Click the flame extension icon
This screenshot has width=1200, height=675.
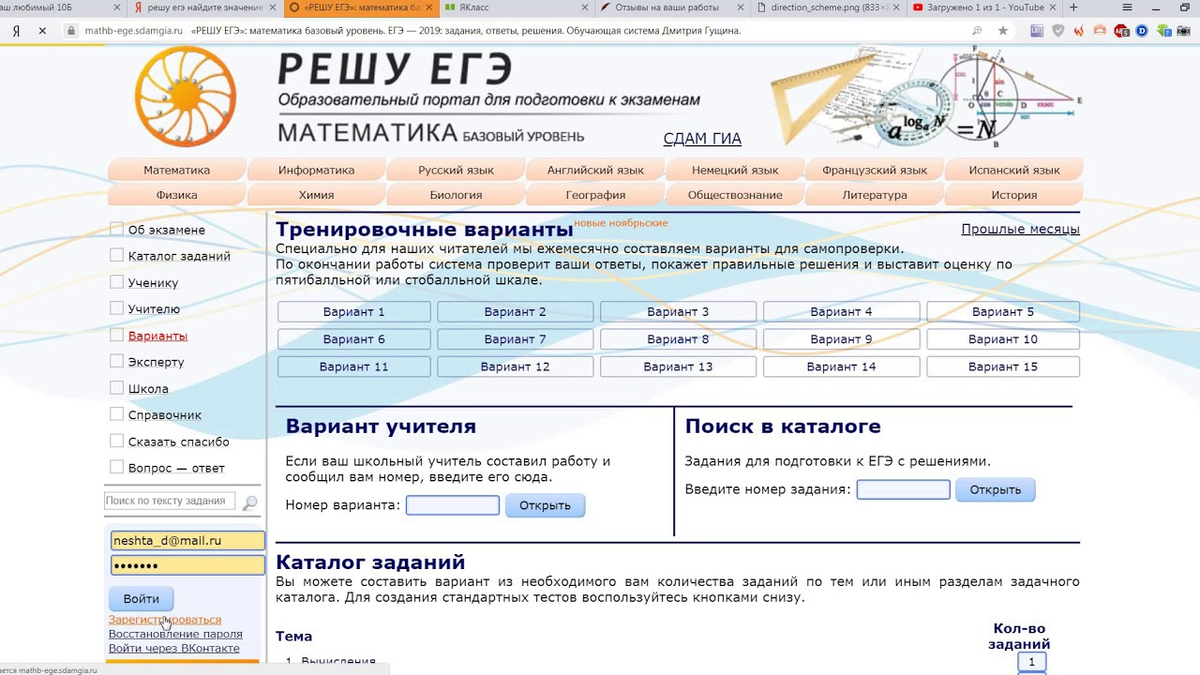(1079, 31)
